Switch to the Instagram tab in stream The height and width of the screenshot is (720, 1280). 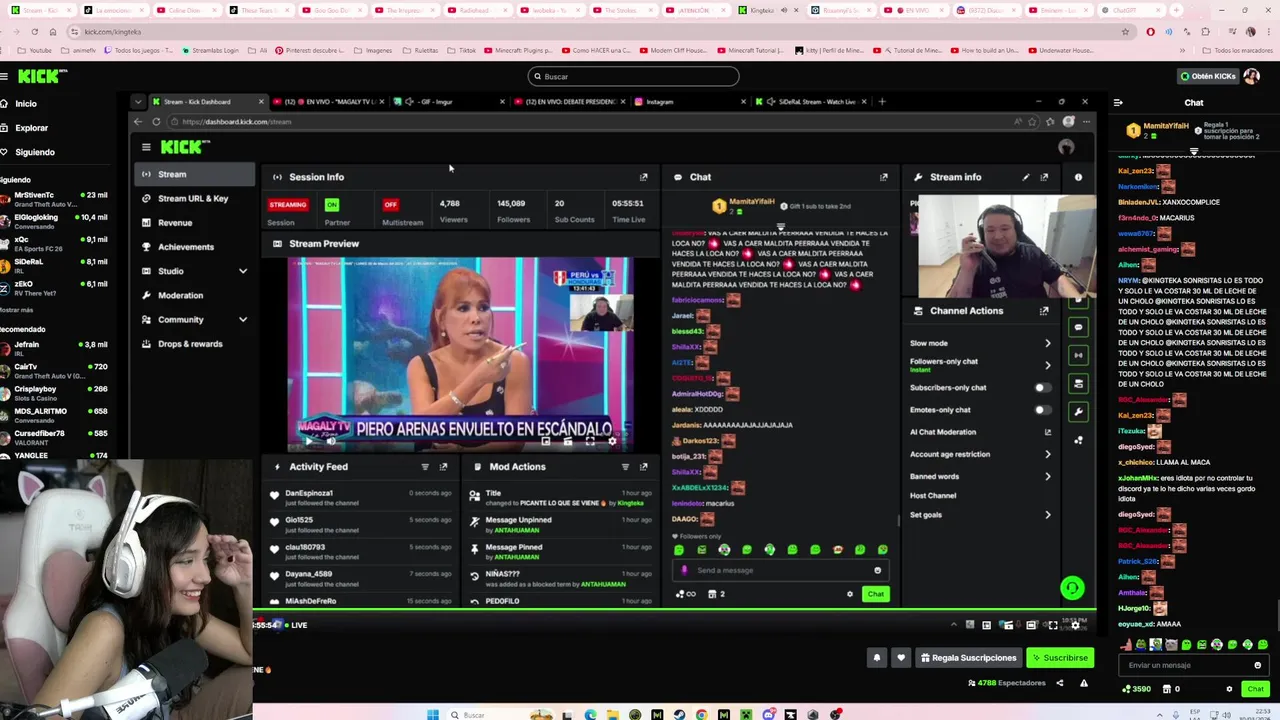pyautogui.click(x=690, y=101)
